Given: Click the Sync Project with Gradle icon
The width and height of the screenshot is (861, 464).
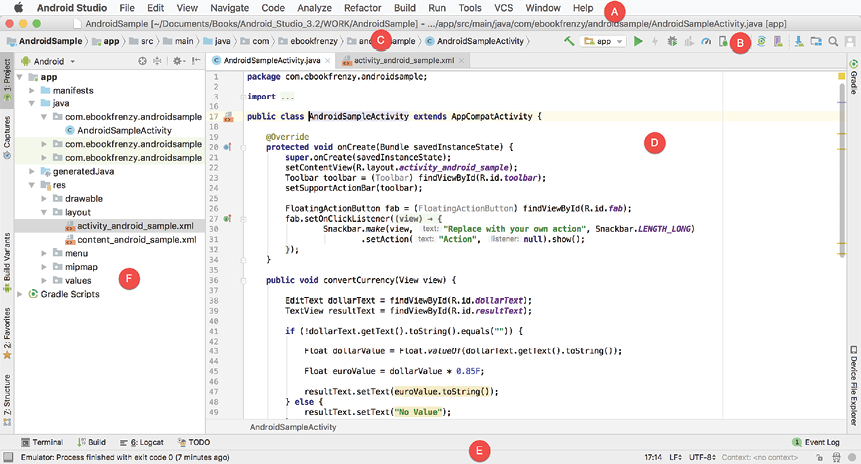Looking at the screenshot, I should point(761,41).
